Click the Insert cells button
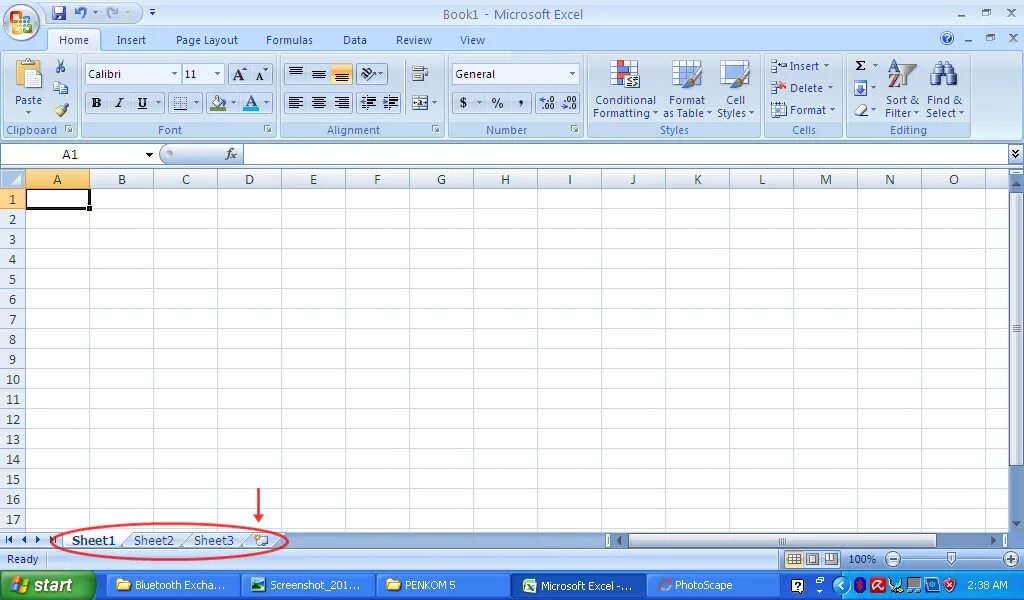Viewport: 1024px width, 600px height. (800, 66)
